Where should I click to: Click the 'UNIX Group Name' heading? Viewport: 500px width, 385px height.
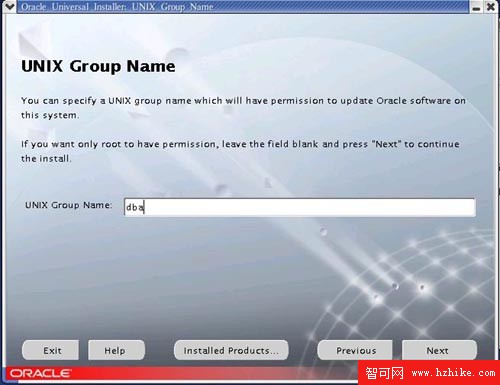tap(98, 66)
